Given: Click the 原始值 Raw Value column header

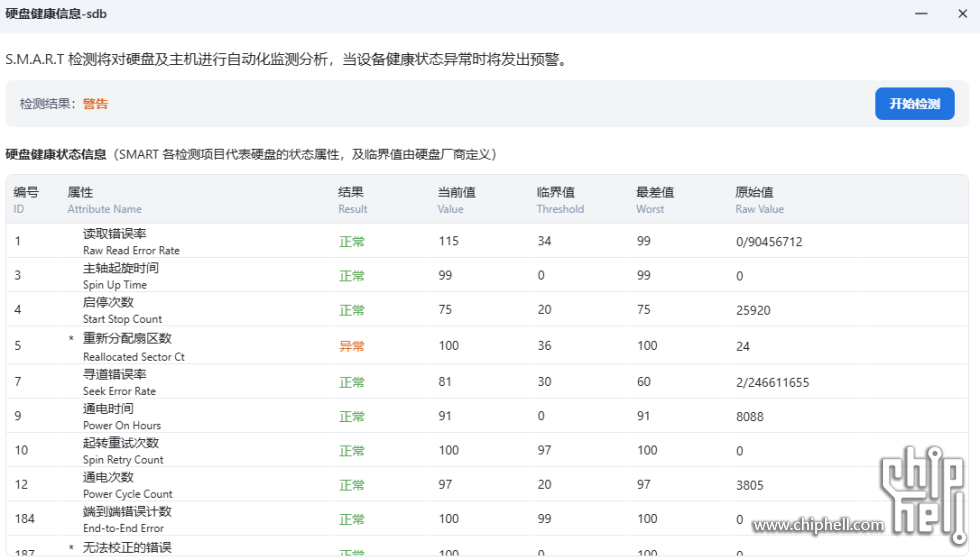Looking at the screenshot, I should tap(758, 200).
